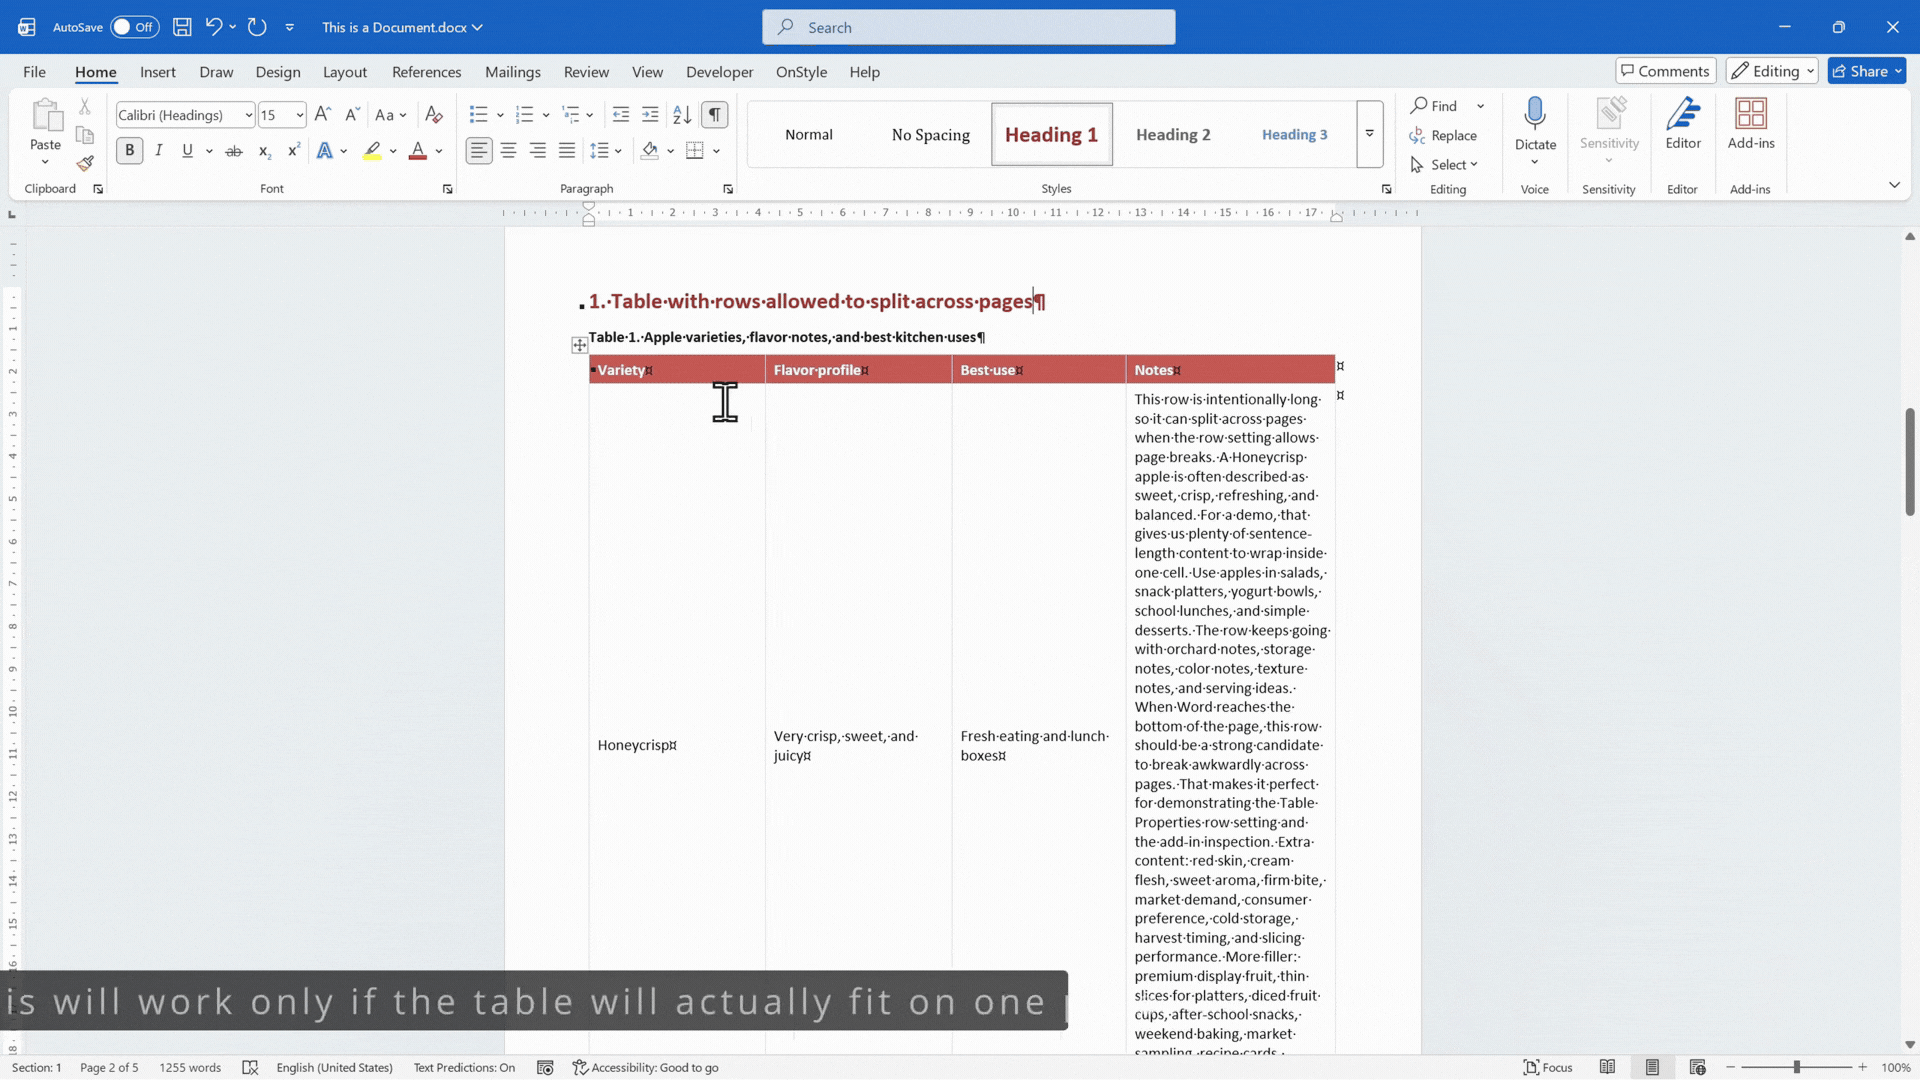Click in the Search box
The width and height of the screenshot is (1920, 1080).
coord(968,27)
